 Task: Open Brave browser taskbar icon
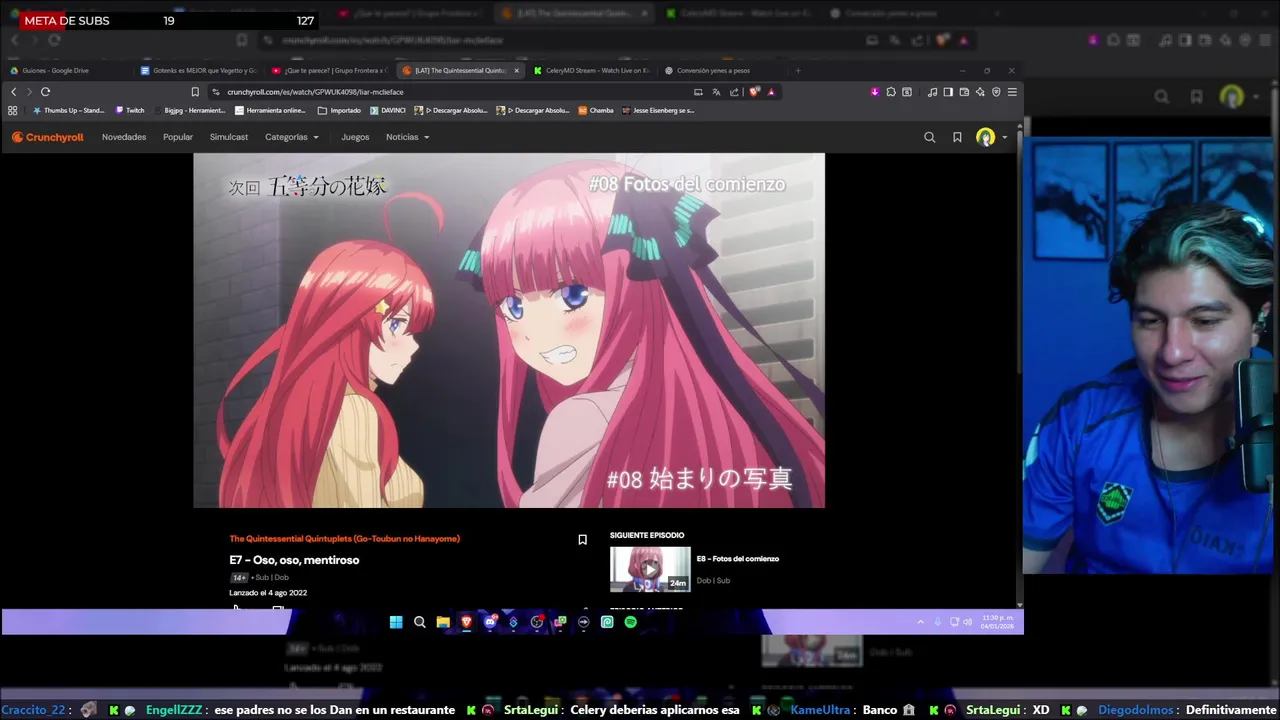point(466,622)
